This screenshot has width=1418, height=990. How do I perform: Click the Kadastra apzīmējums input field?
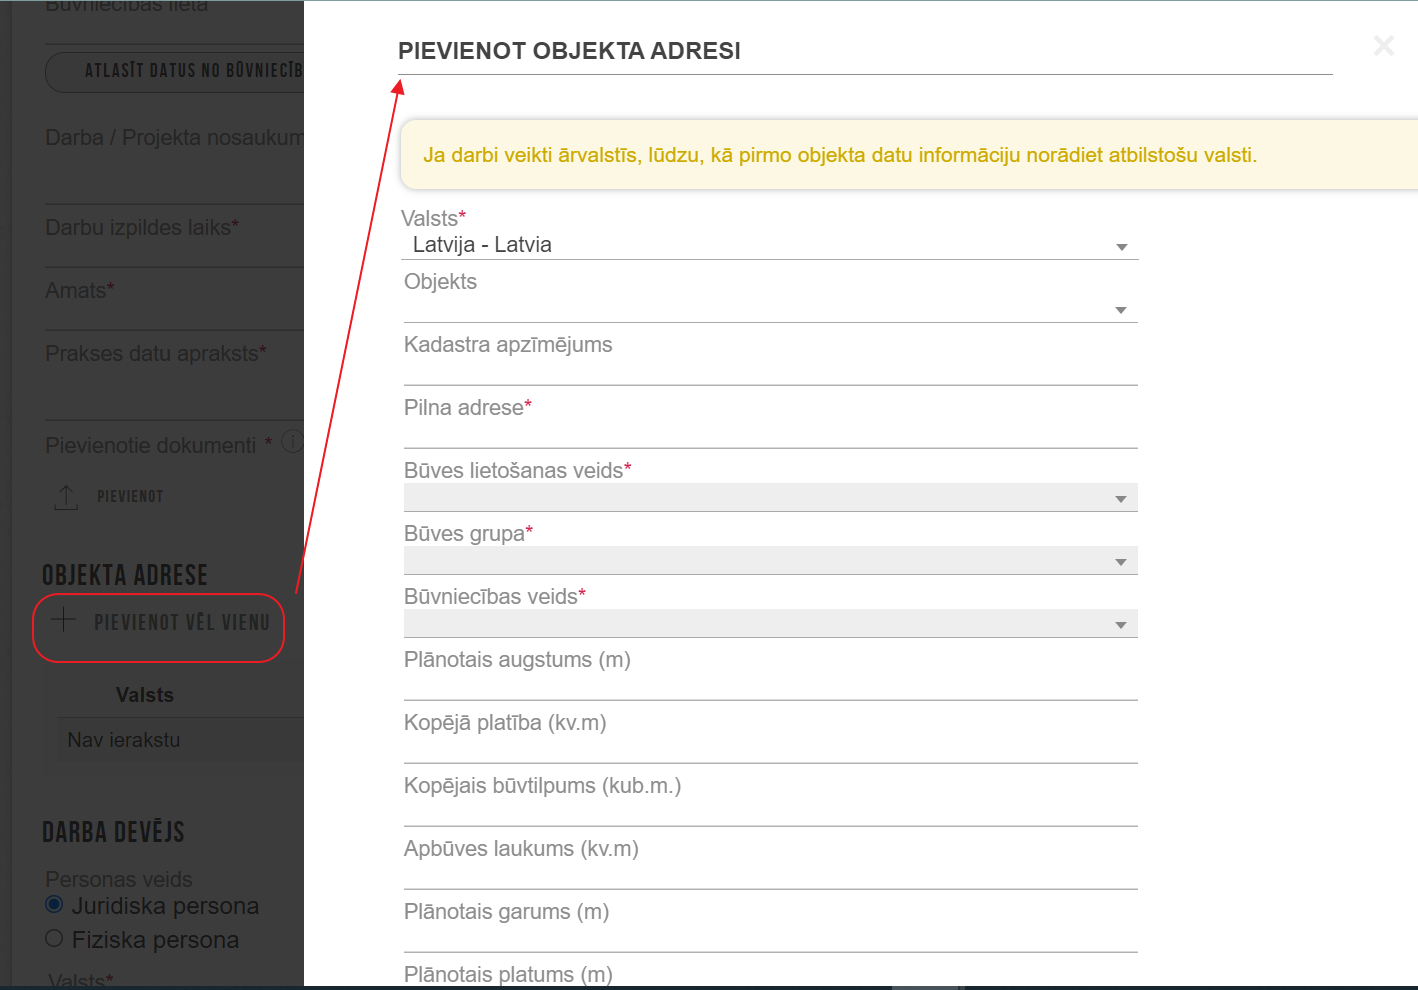coord(770,371)
